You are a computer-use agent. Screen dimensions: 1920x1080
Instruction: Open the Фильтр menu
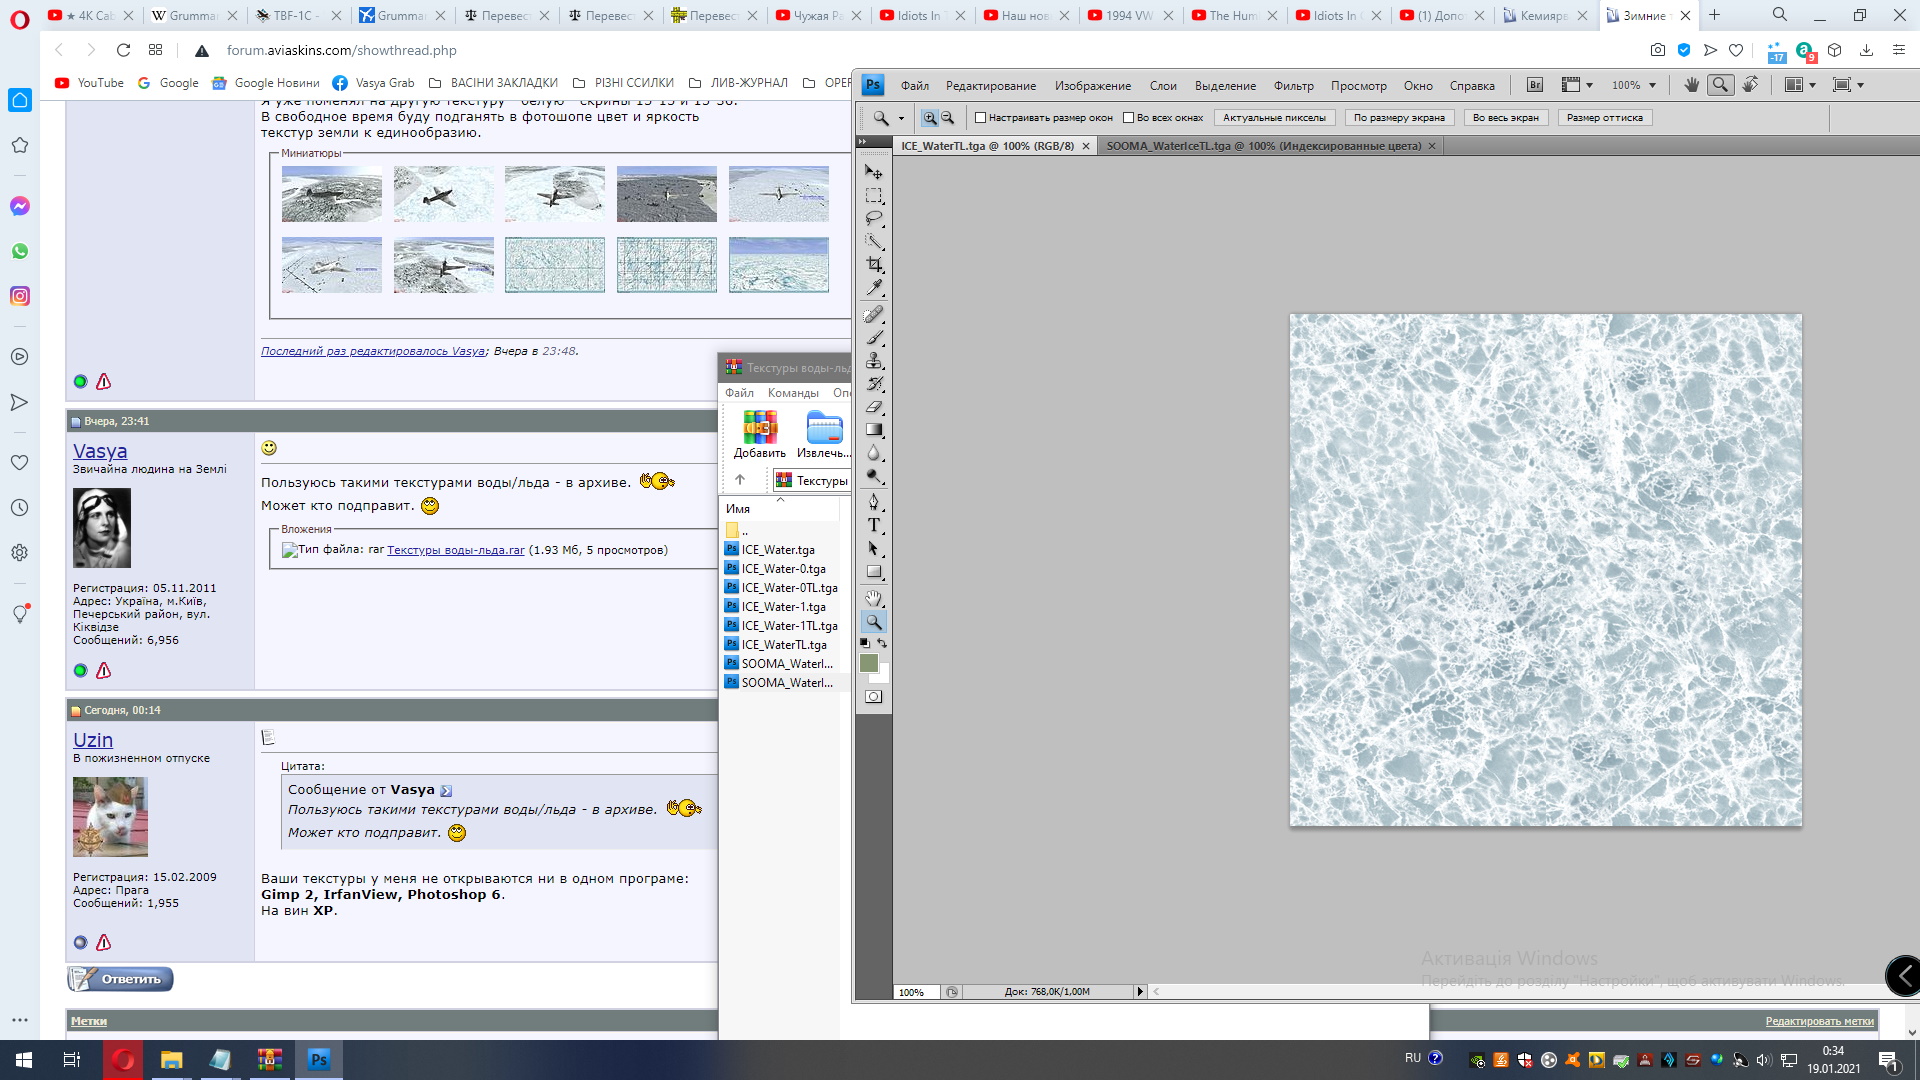(1293, 86)
